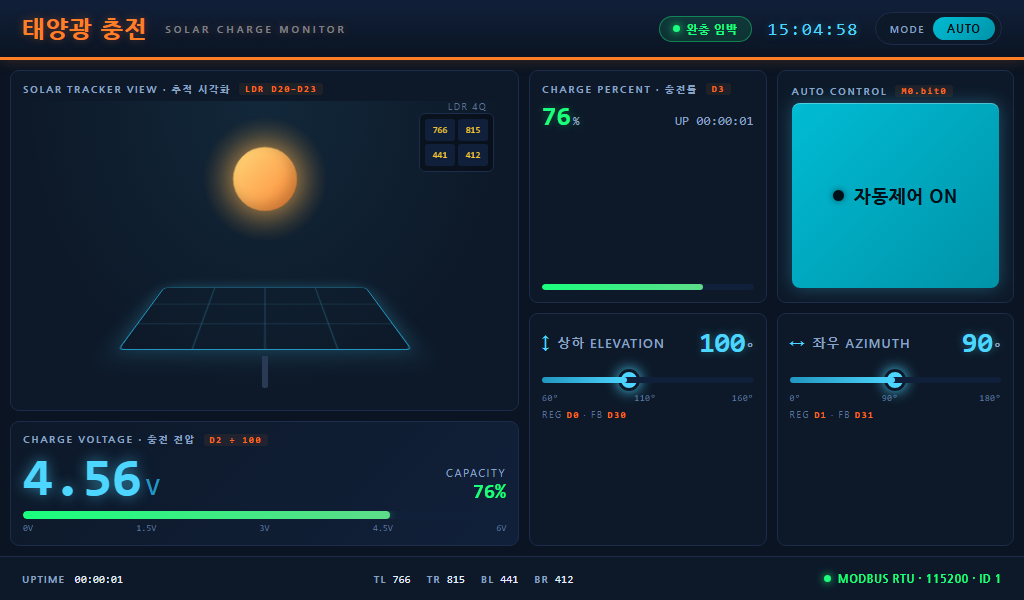This screenshot has width=1024, height=600.
Task: Click the 160° elevation scale label
Action: [742, 398]
